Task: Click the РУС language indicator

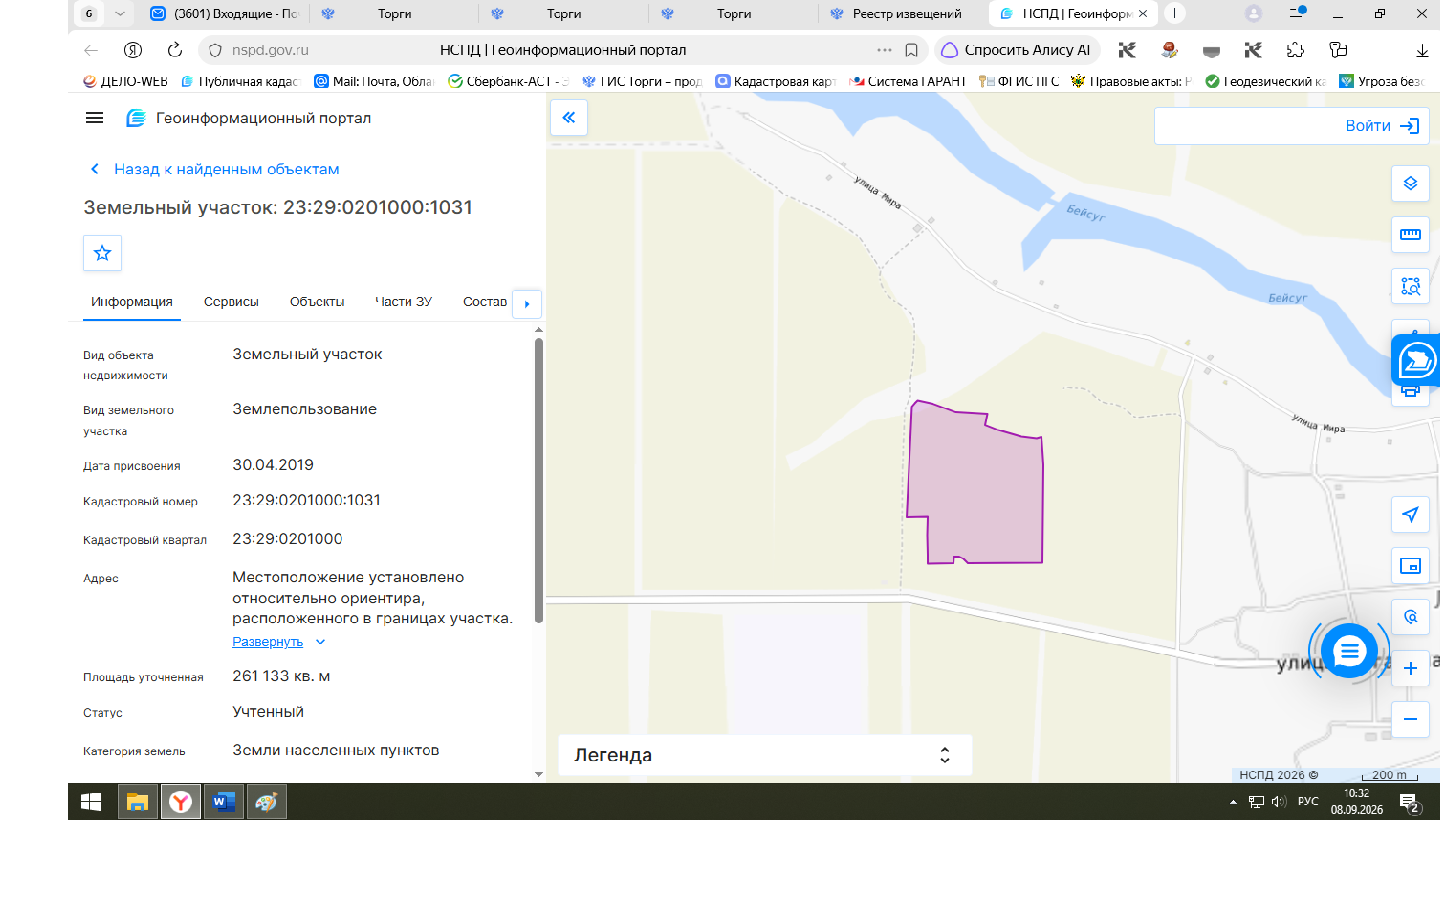Action: (1308, 802)
